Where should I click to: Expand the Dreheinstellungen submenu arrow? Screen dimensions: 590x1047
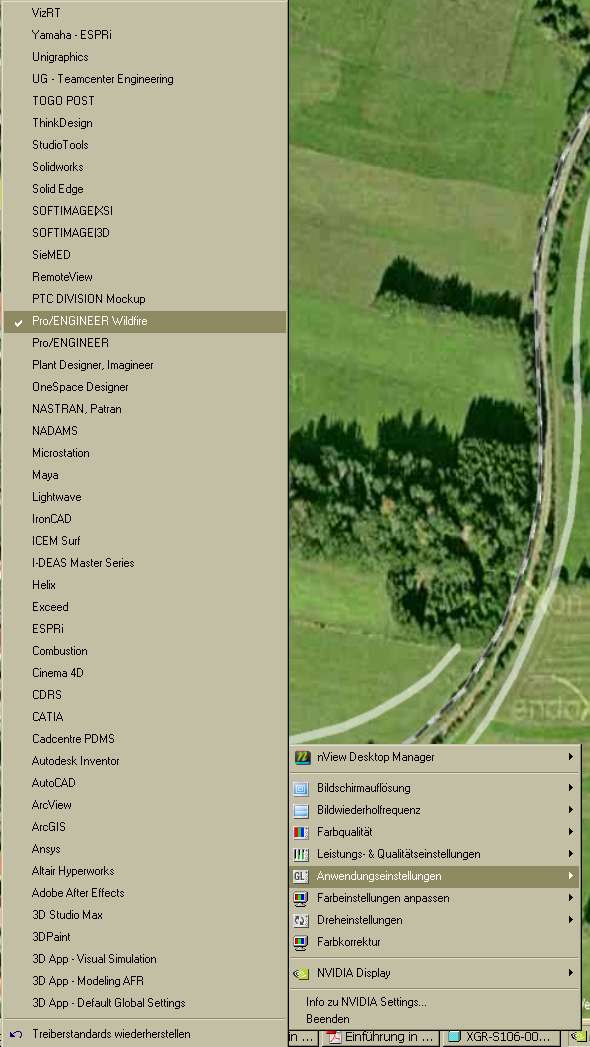pos(571,920)
